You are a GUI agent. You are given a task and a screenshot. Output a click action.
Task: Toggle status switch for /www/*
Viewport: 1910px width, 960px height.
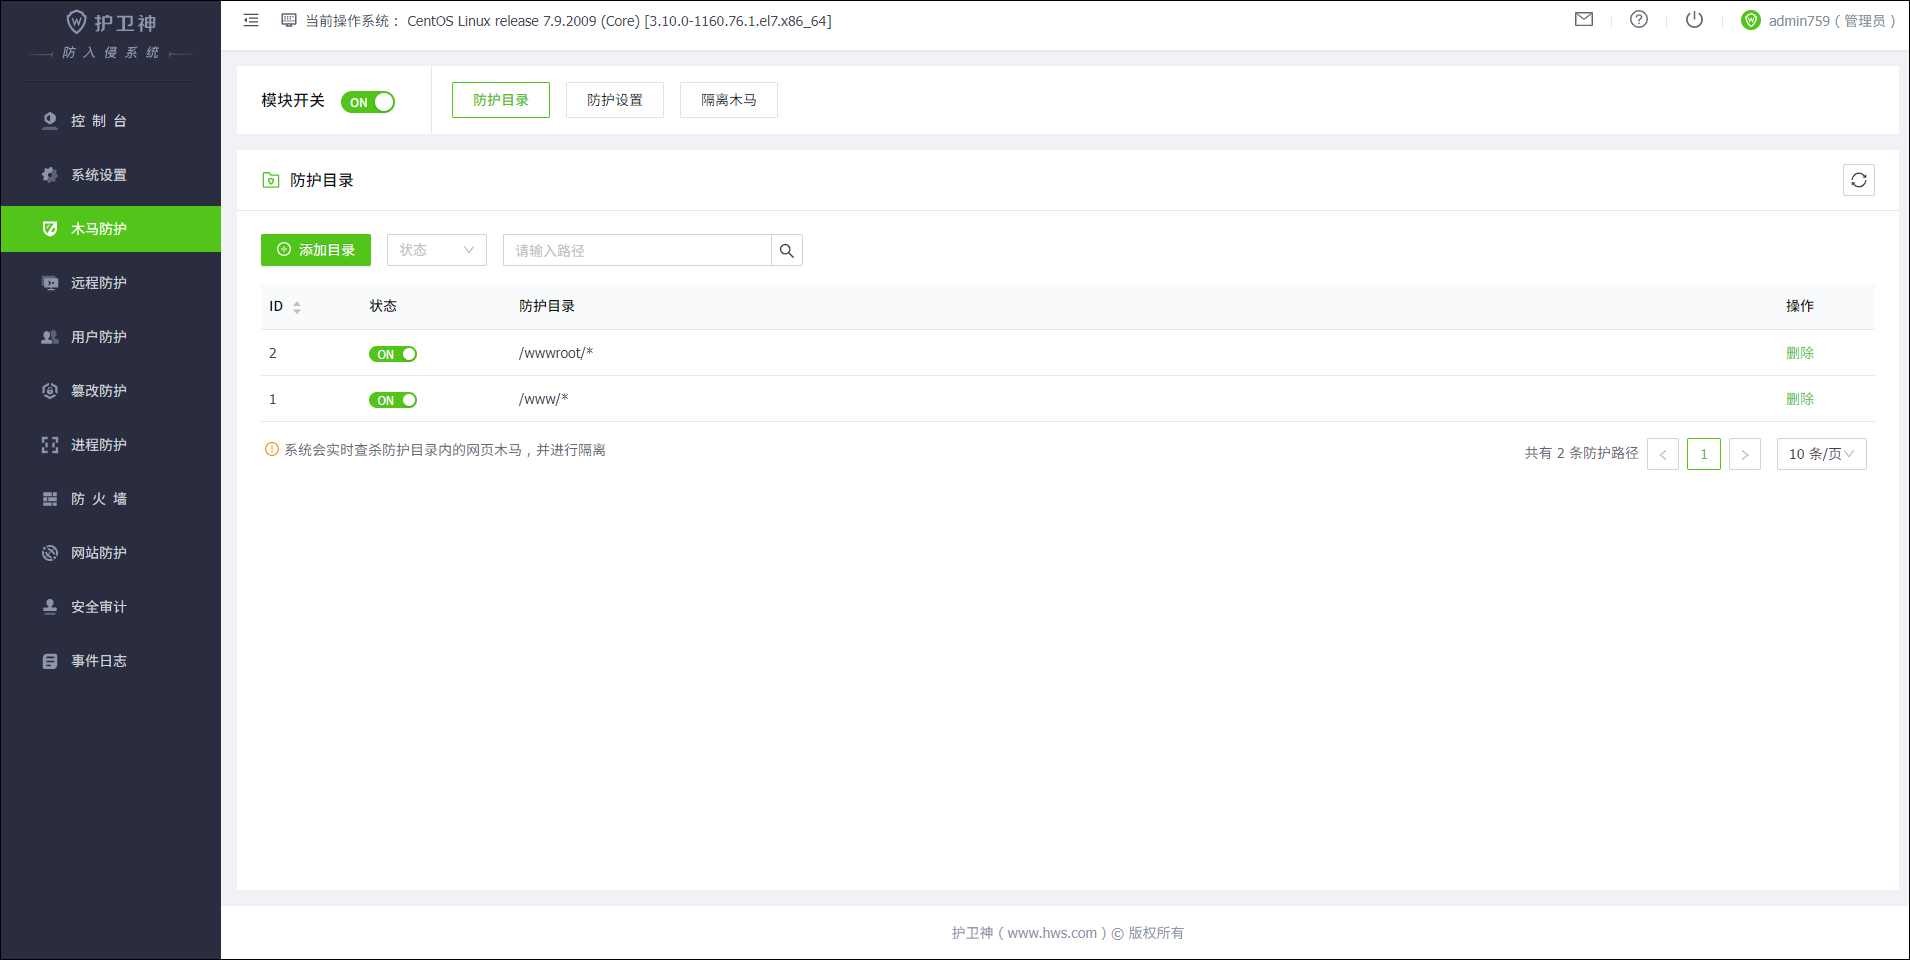pos(393,400)
